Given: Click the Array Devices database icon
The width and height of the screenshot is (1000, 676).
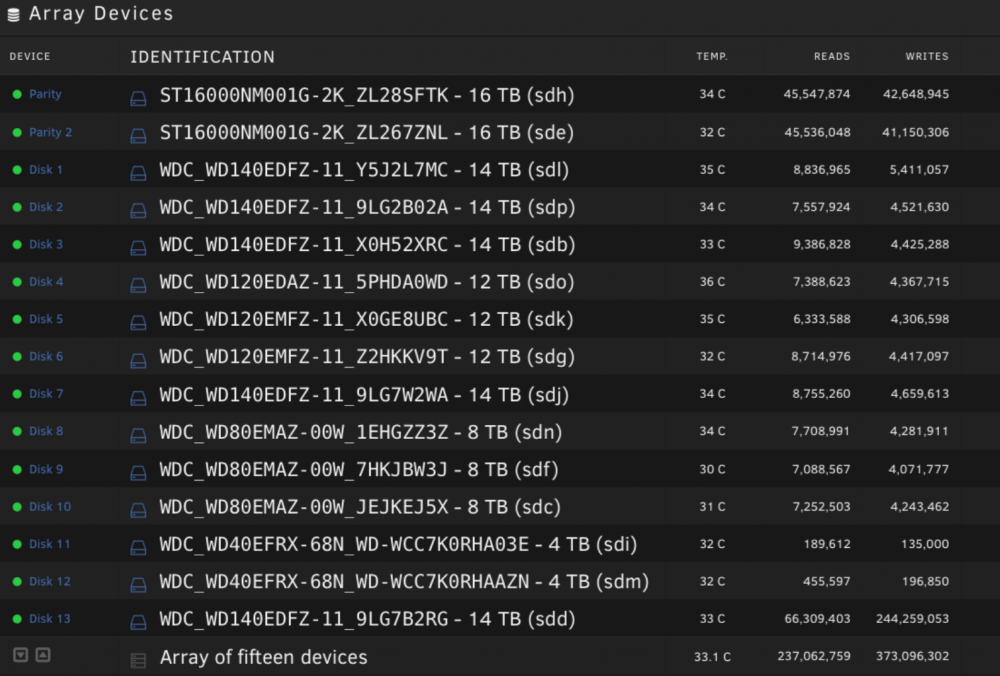Looking at the screenshot, I should (x=13, y=15).
